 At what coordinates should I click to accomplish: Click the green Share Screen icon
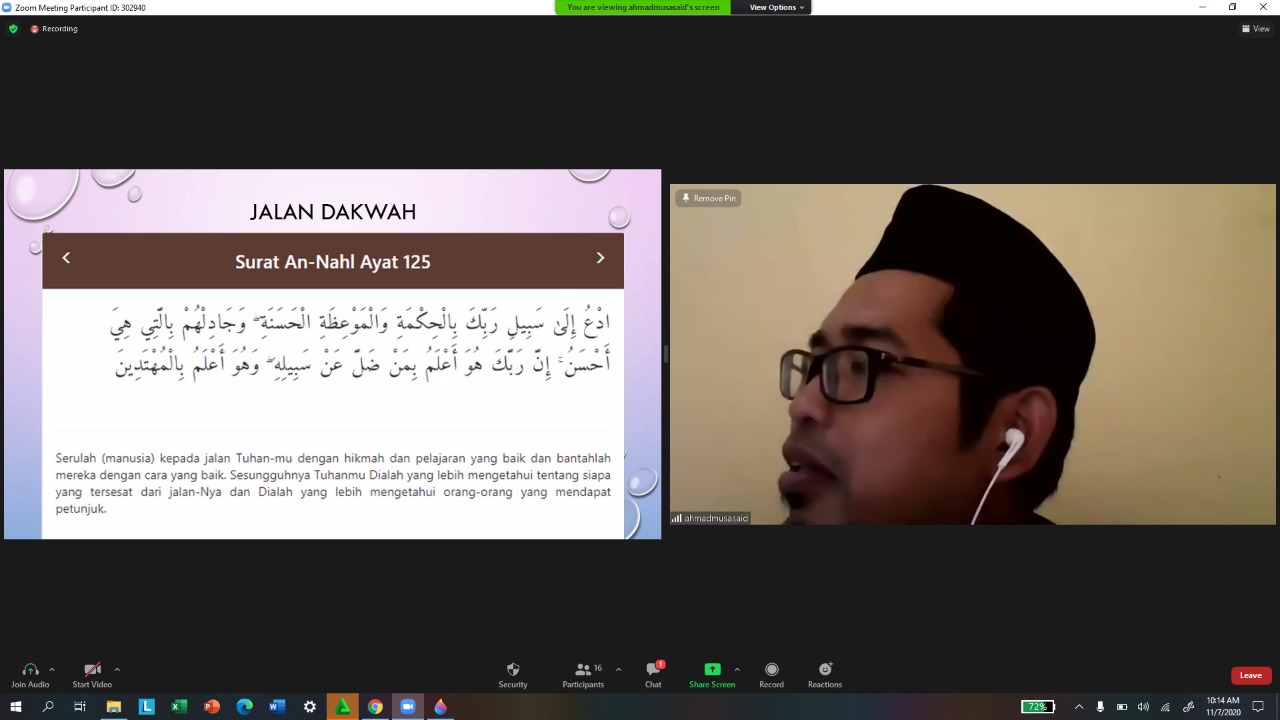click(x=711, y=670)
